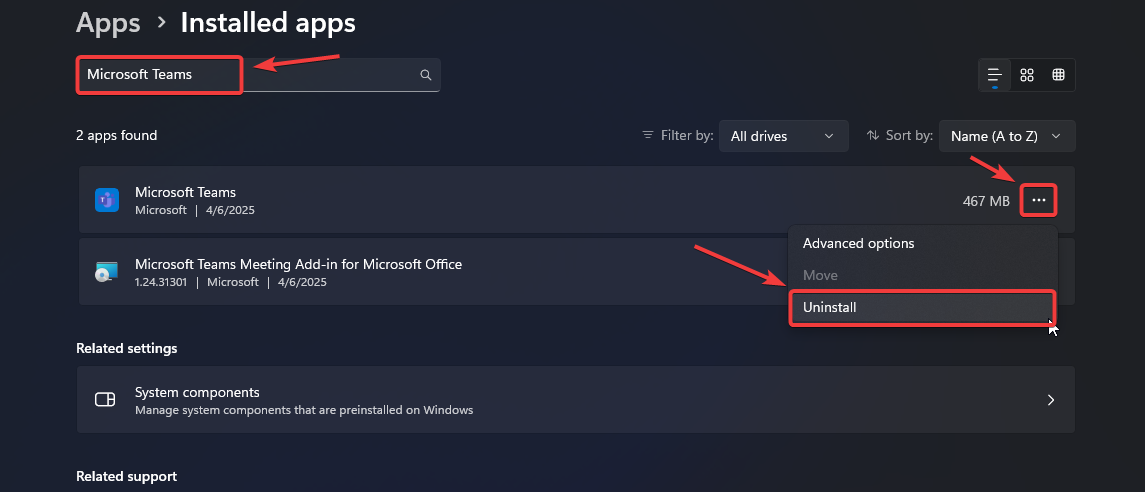
Task: Click the Teams Meeting Add-in installer icon
Action: click(107, 272)
